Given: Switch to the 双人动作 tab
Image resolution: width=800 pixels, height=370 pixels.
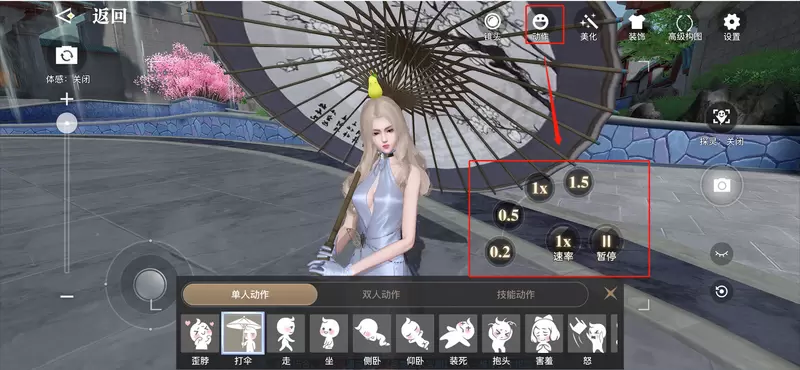Looking at the screenshot, I should (381, 294).
